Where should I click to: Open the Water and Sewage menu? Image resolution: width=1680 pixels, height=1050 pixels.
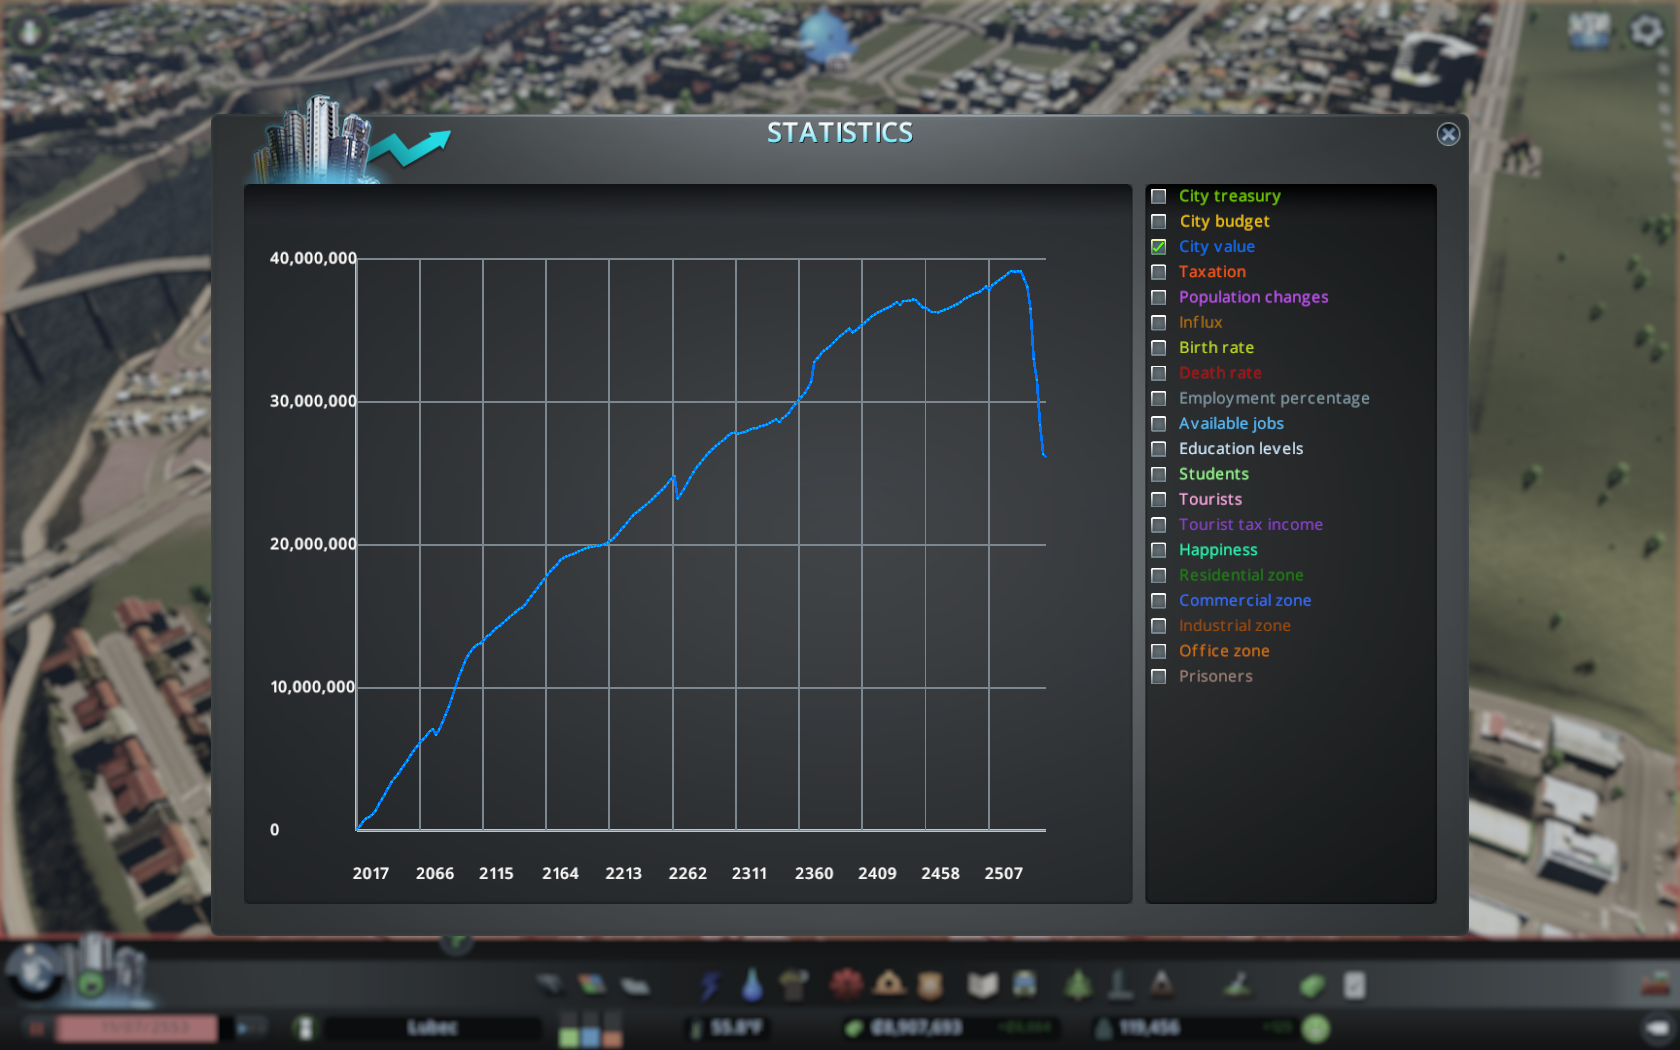tap(752, 985)
